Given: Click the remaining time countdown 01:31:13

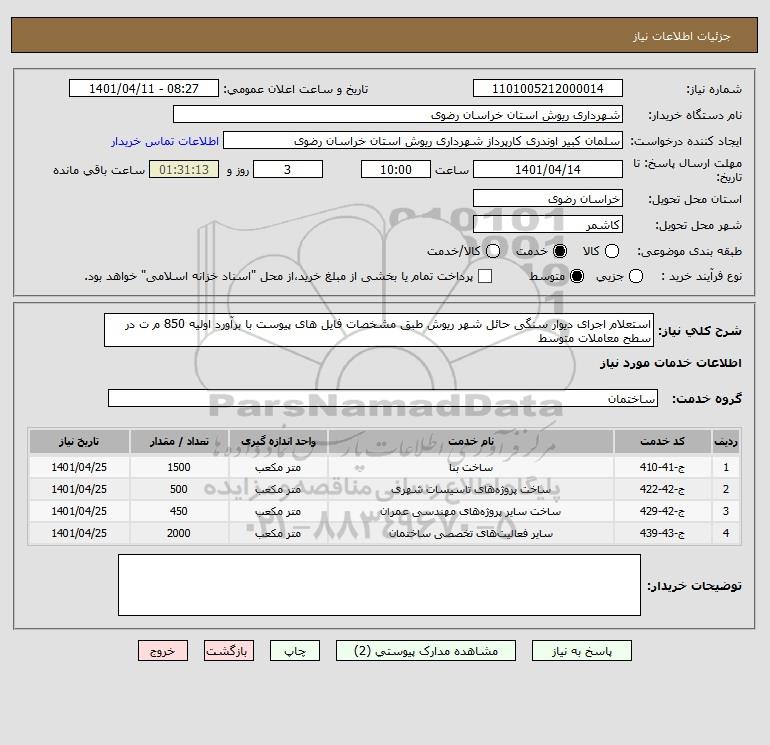Looking at the screenshot, I should (x=184, y=169).
